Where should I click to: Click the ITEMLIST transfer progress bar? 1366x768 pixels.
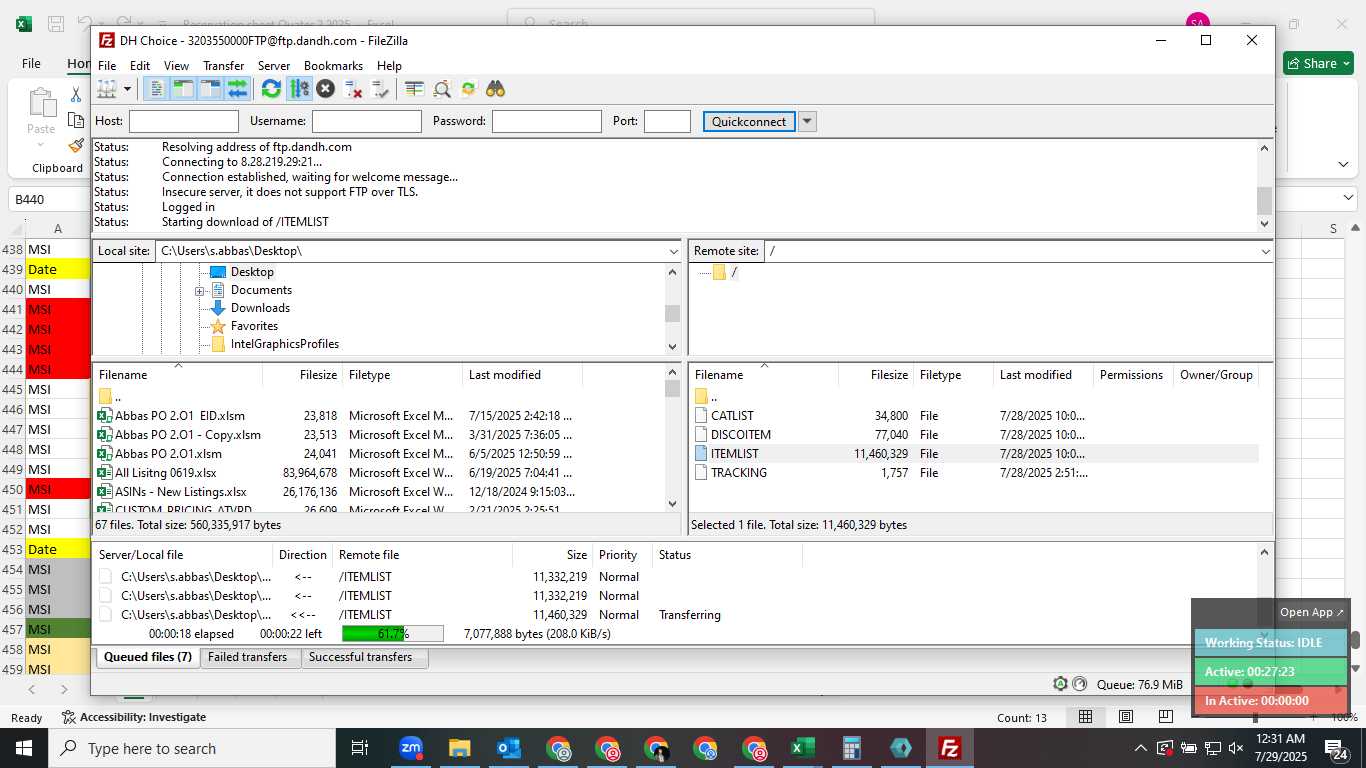pyautogui.click(x=393, y=634)
